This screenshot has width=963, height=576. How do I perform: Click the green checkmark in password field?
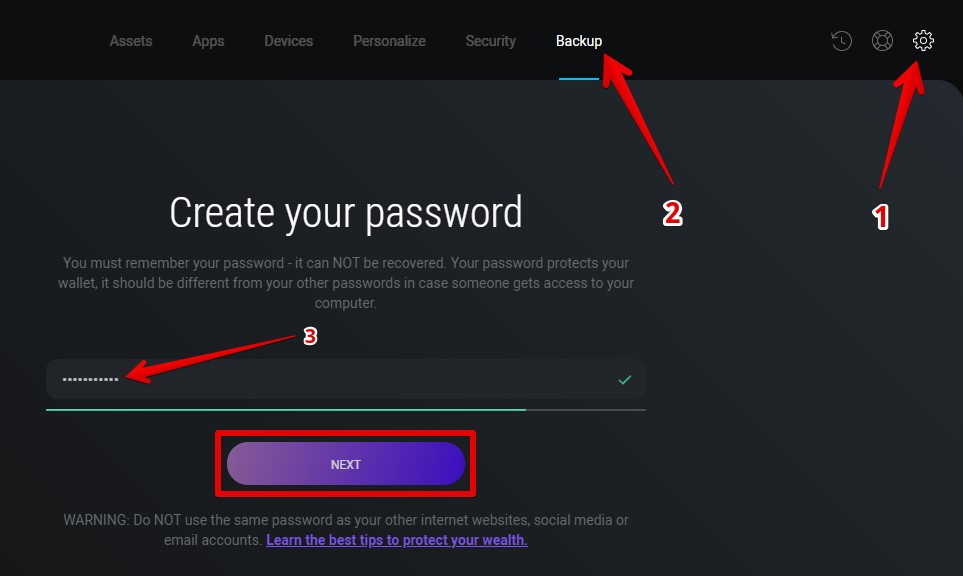625,380
